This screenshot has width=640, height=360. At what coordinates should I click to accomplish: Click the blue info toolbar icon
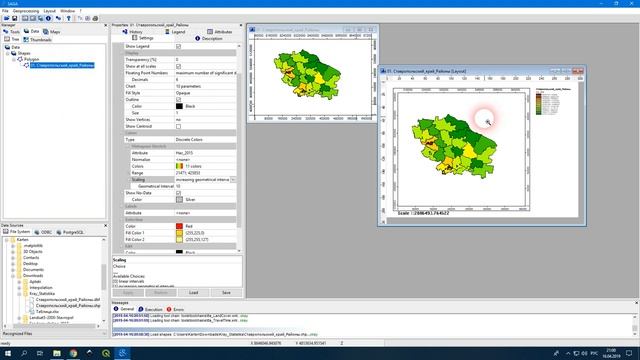48,18
